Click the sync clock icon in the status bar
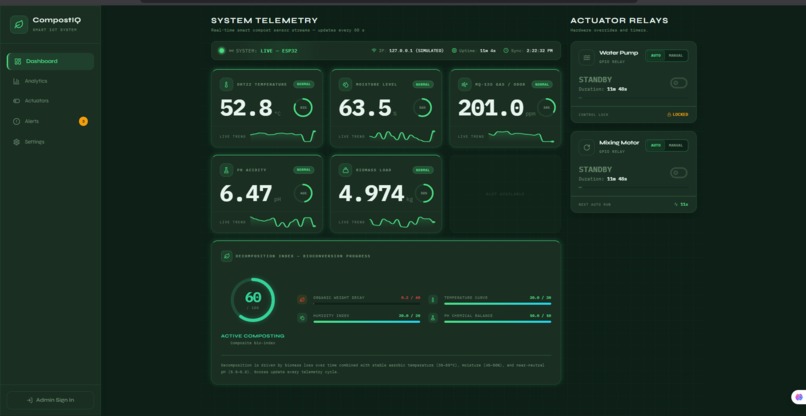806x416 pixels. tap(506, 51)
